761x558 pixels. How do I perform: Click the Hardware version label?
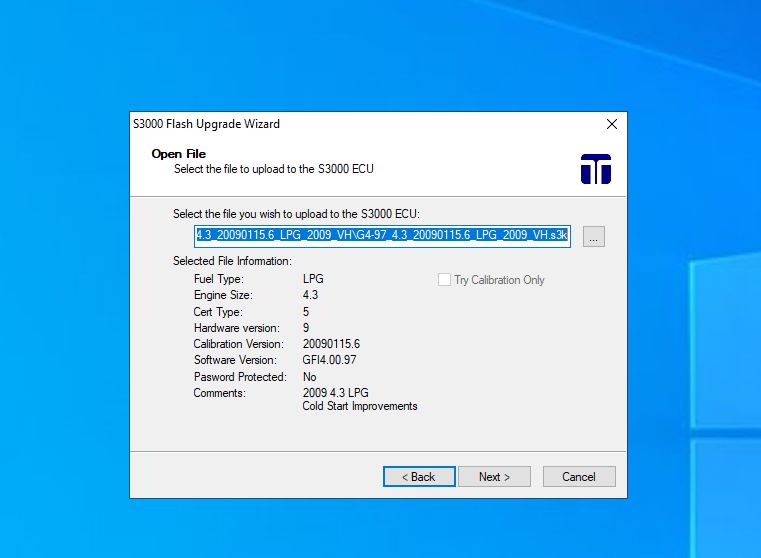tap(237, 328)
